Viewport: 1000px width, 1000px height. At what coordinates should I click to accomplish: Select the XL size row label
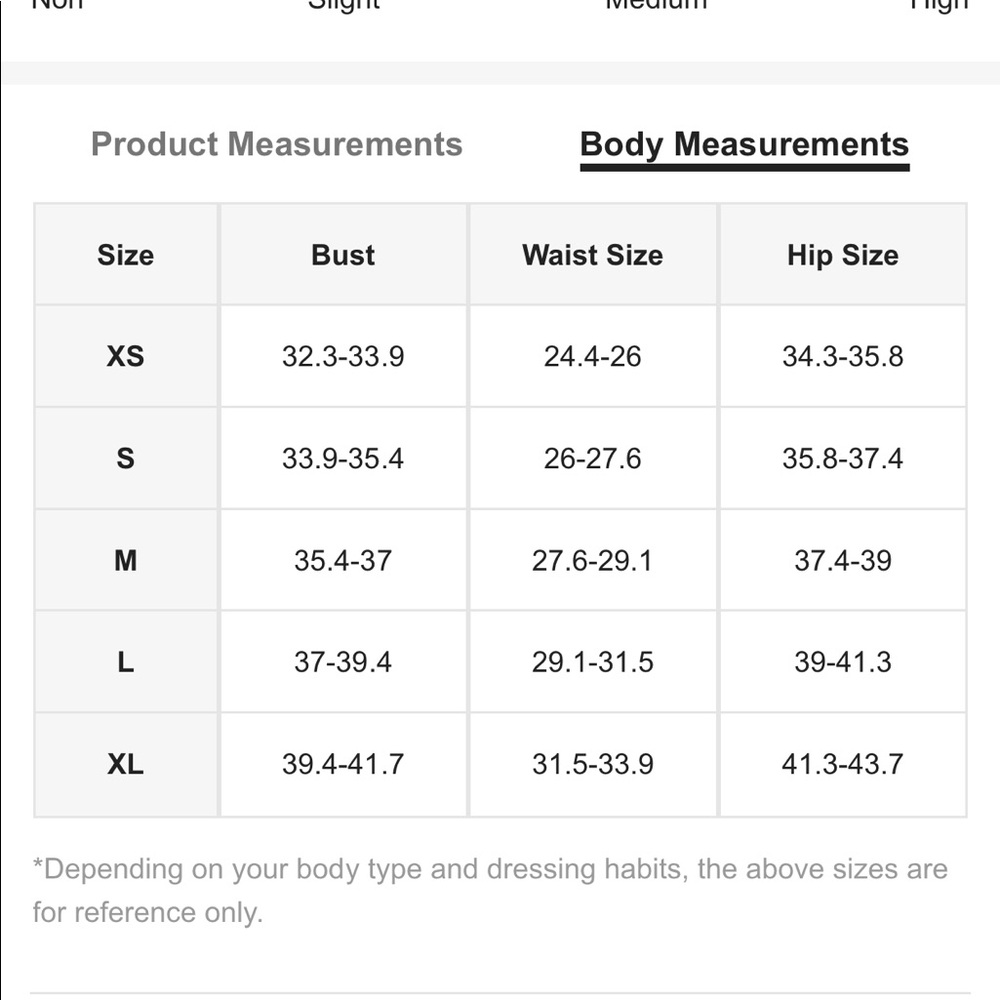[x=126, y=764]
